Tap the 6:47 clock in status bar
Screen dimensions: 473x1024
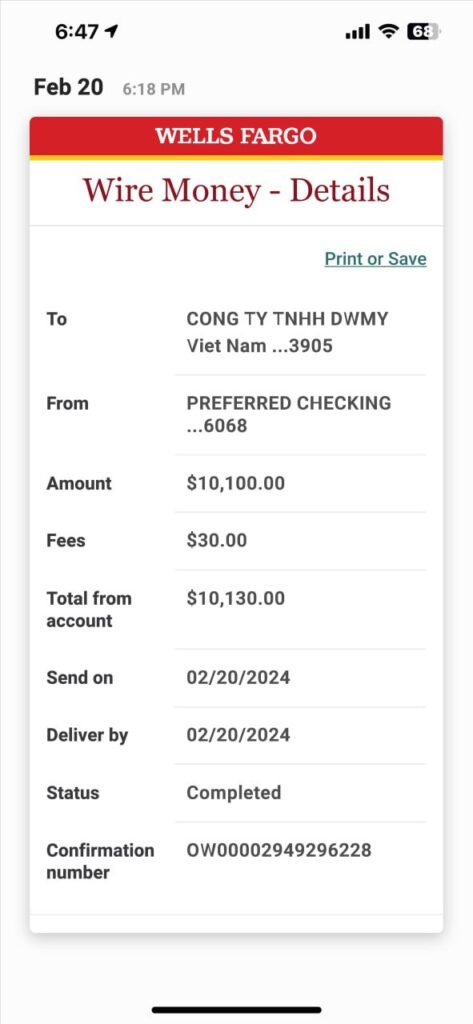coord(77,31)
